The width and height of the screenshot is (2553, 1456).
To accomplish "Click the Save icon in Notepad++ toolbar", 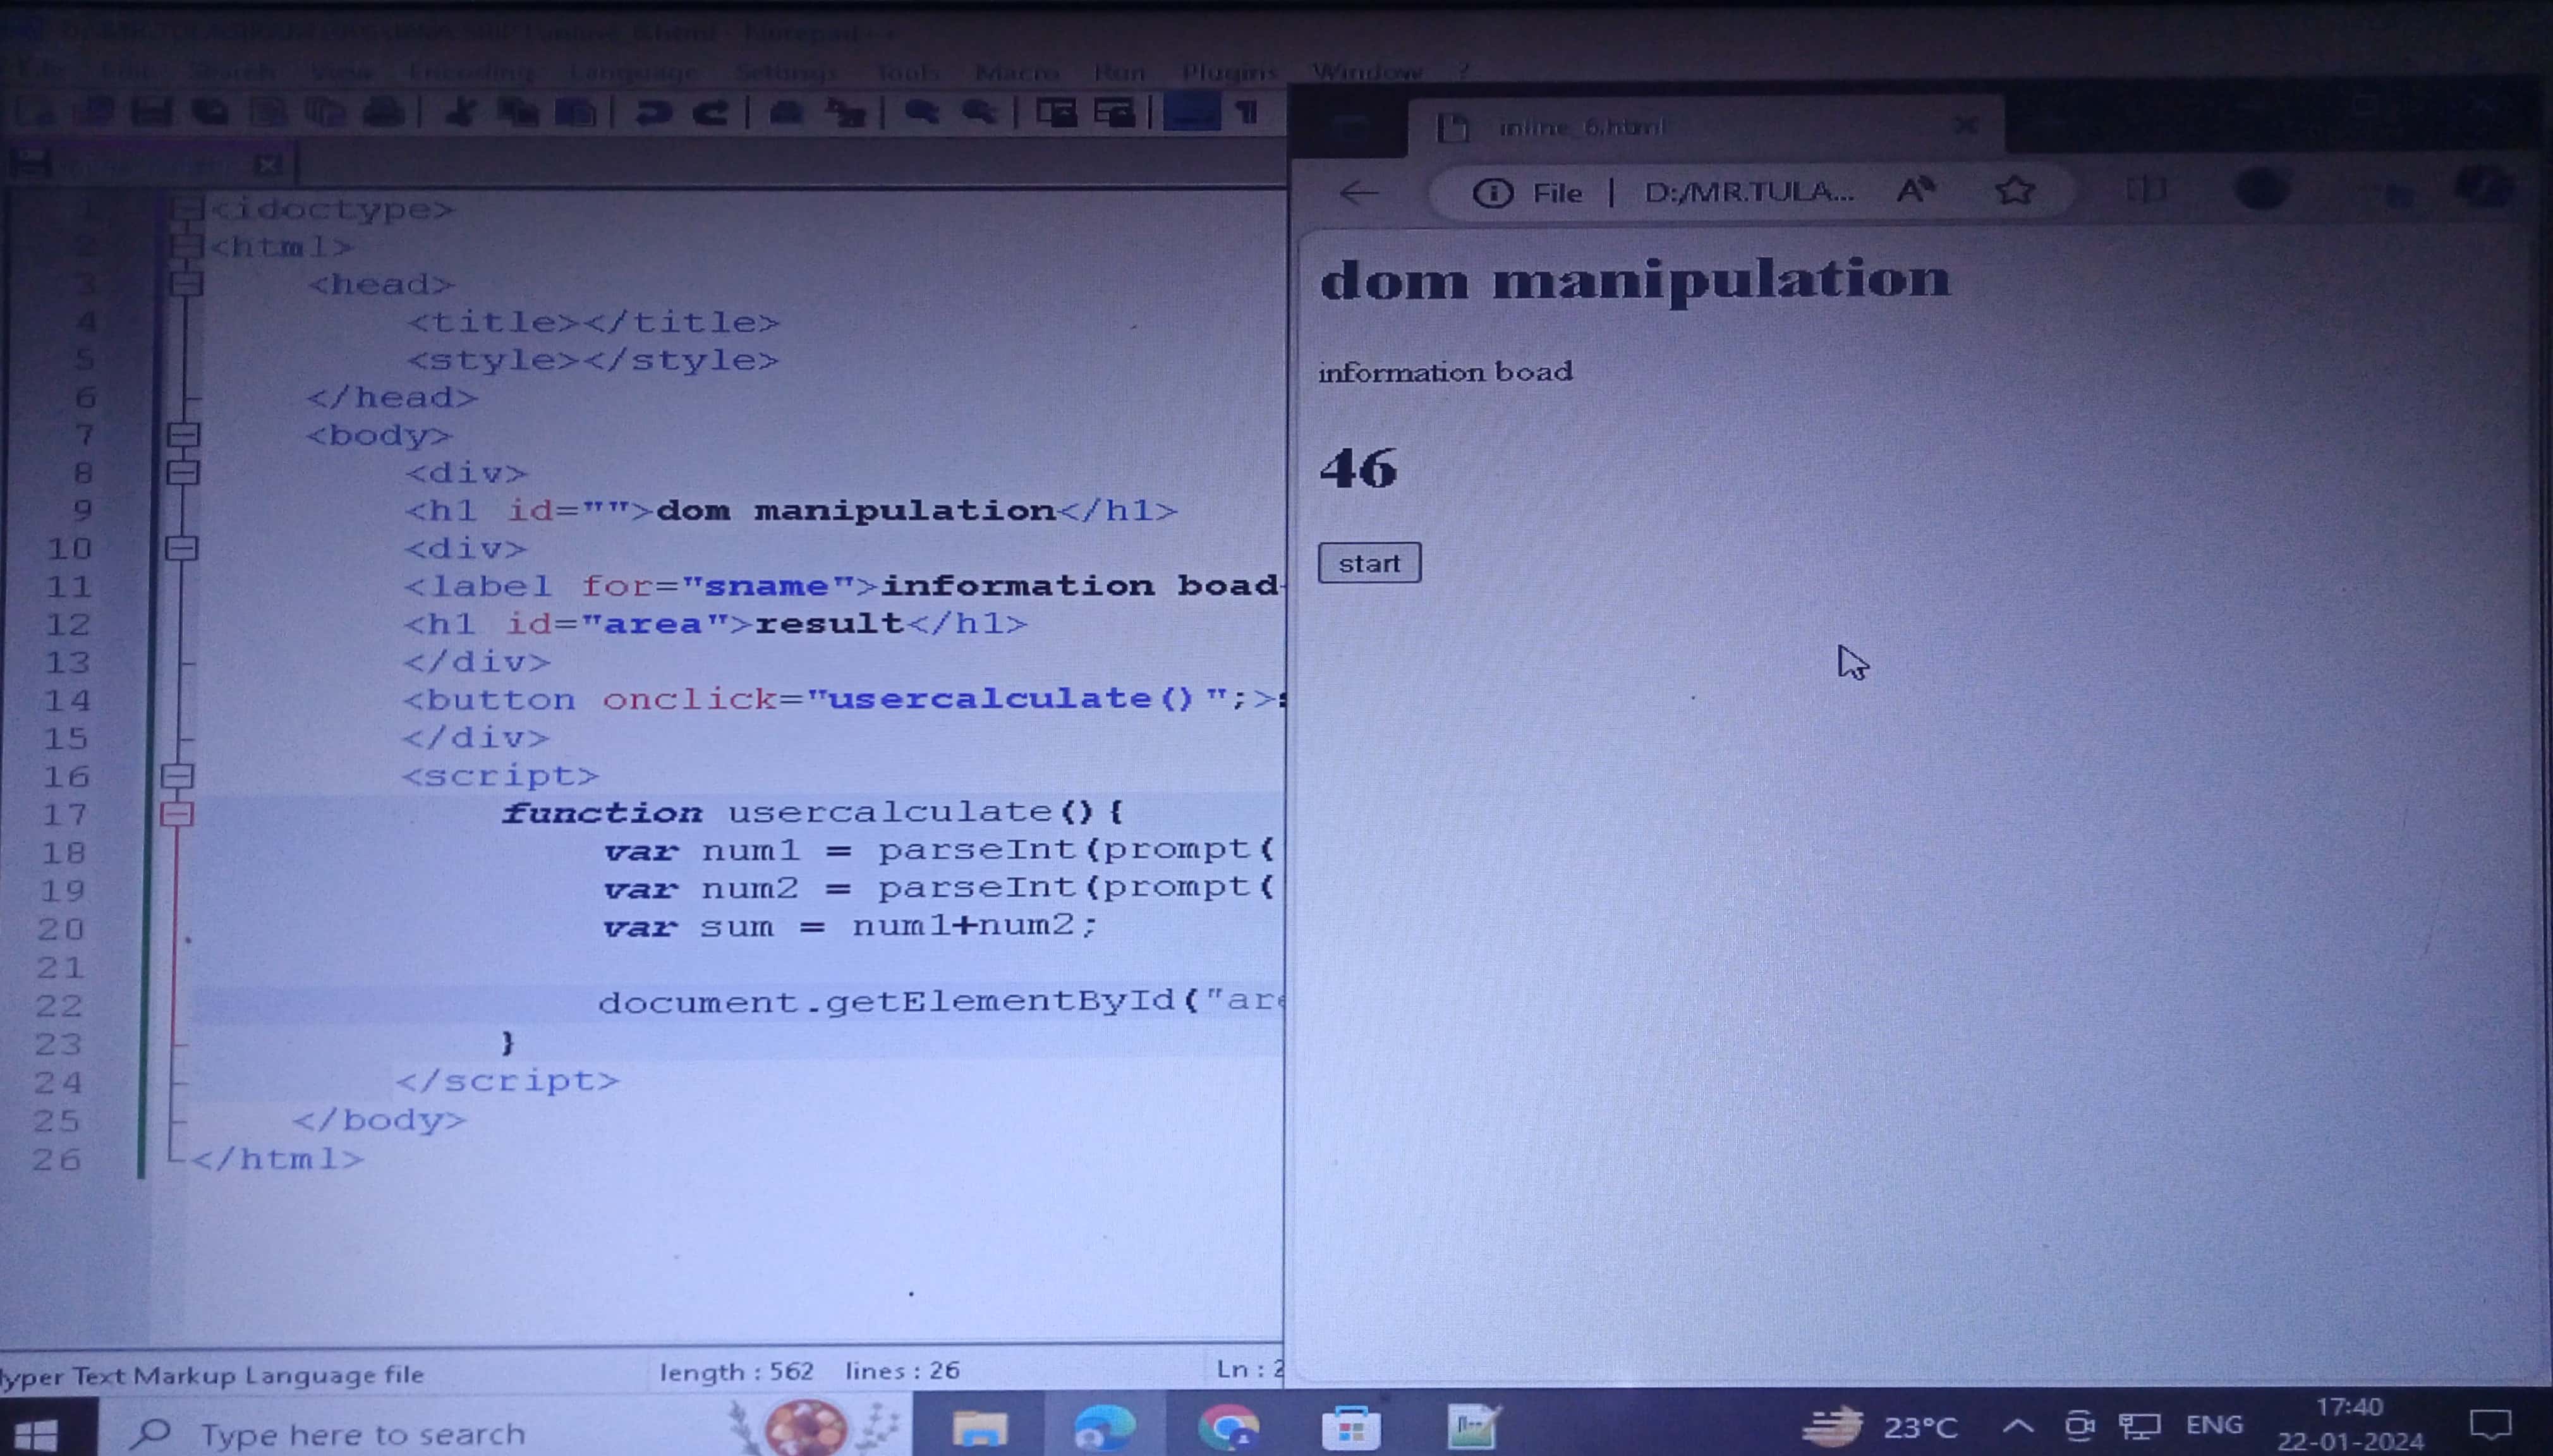I will click(151, 113).
